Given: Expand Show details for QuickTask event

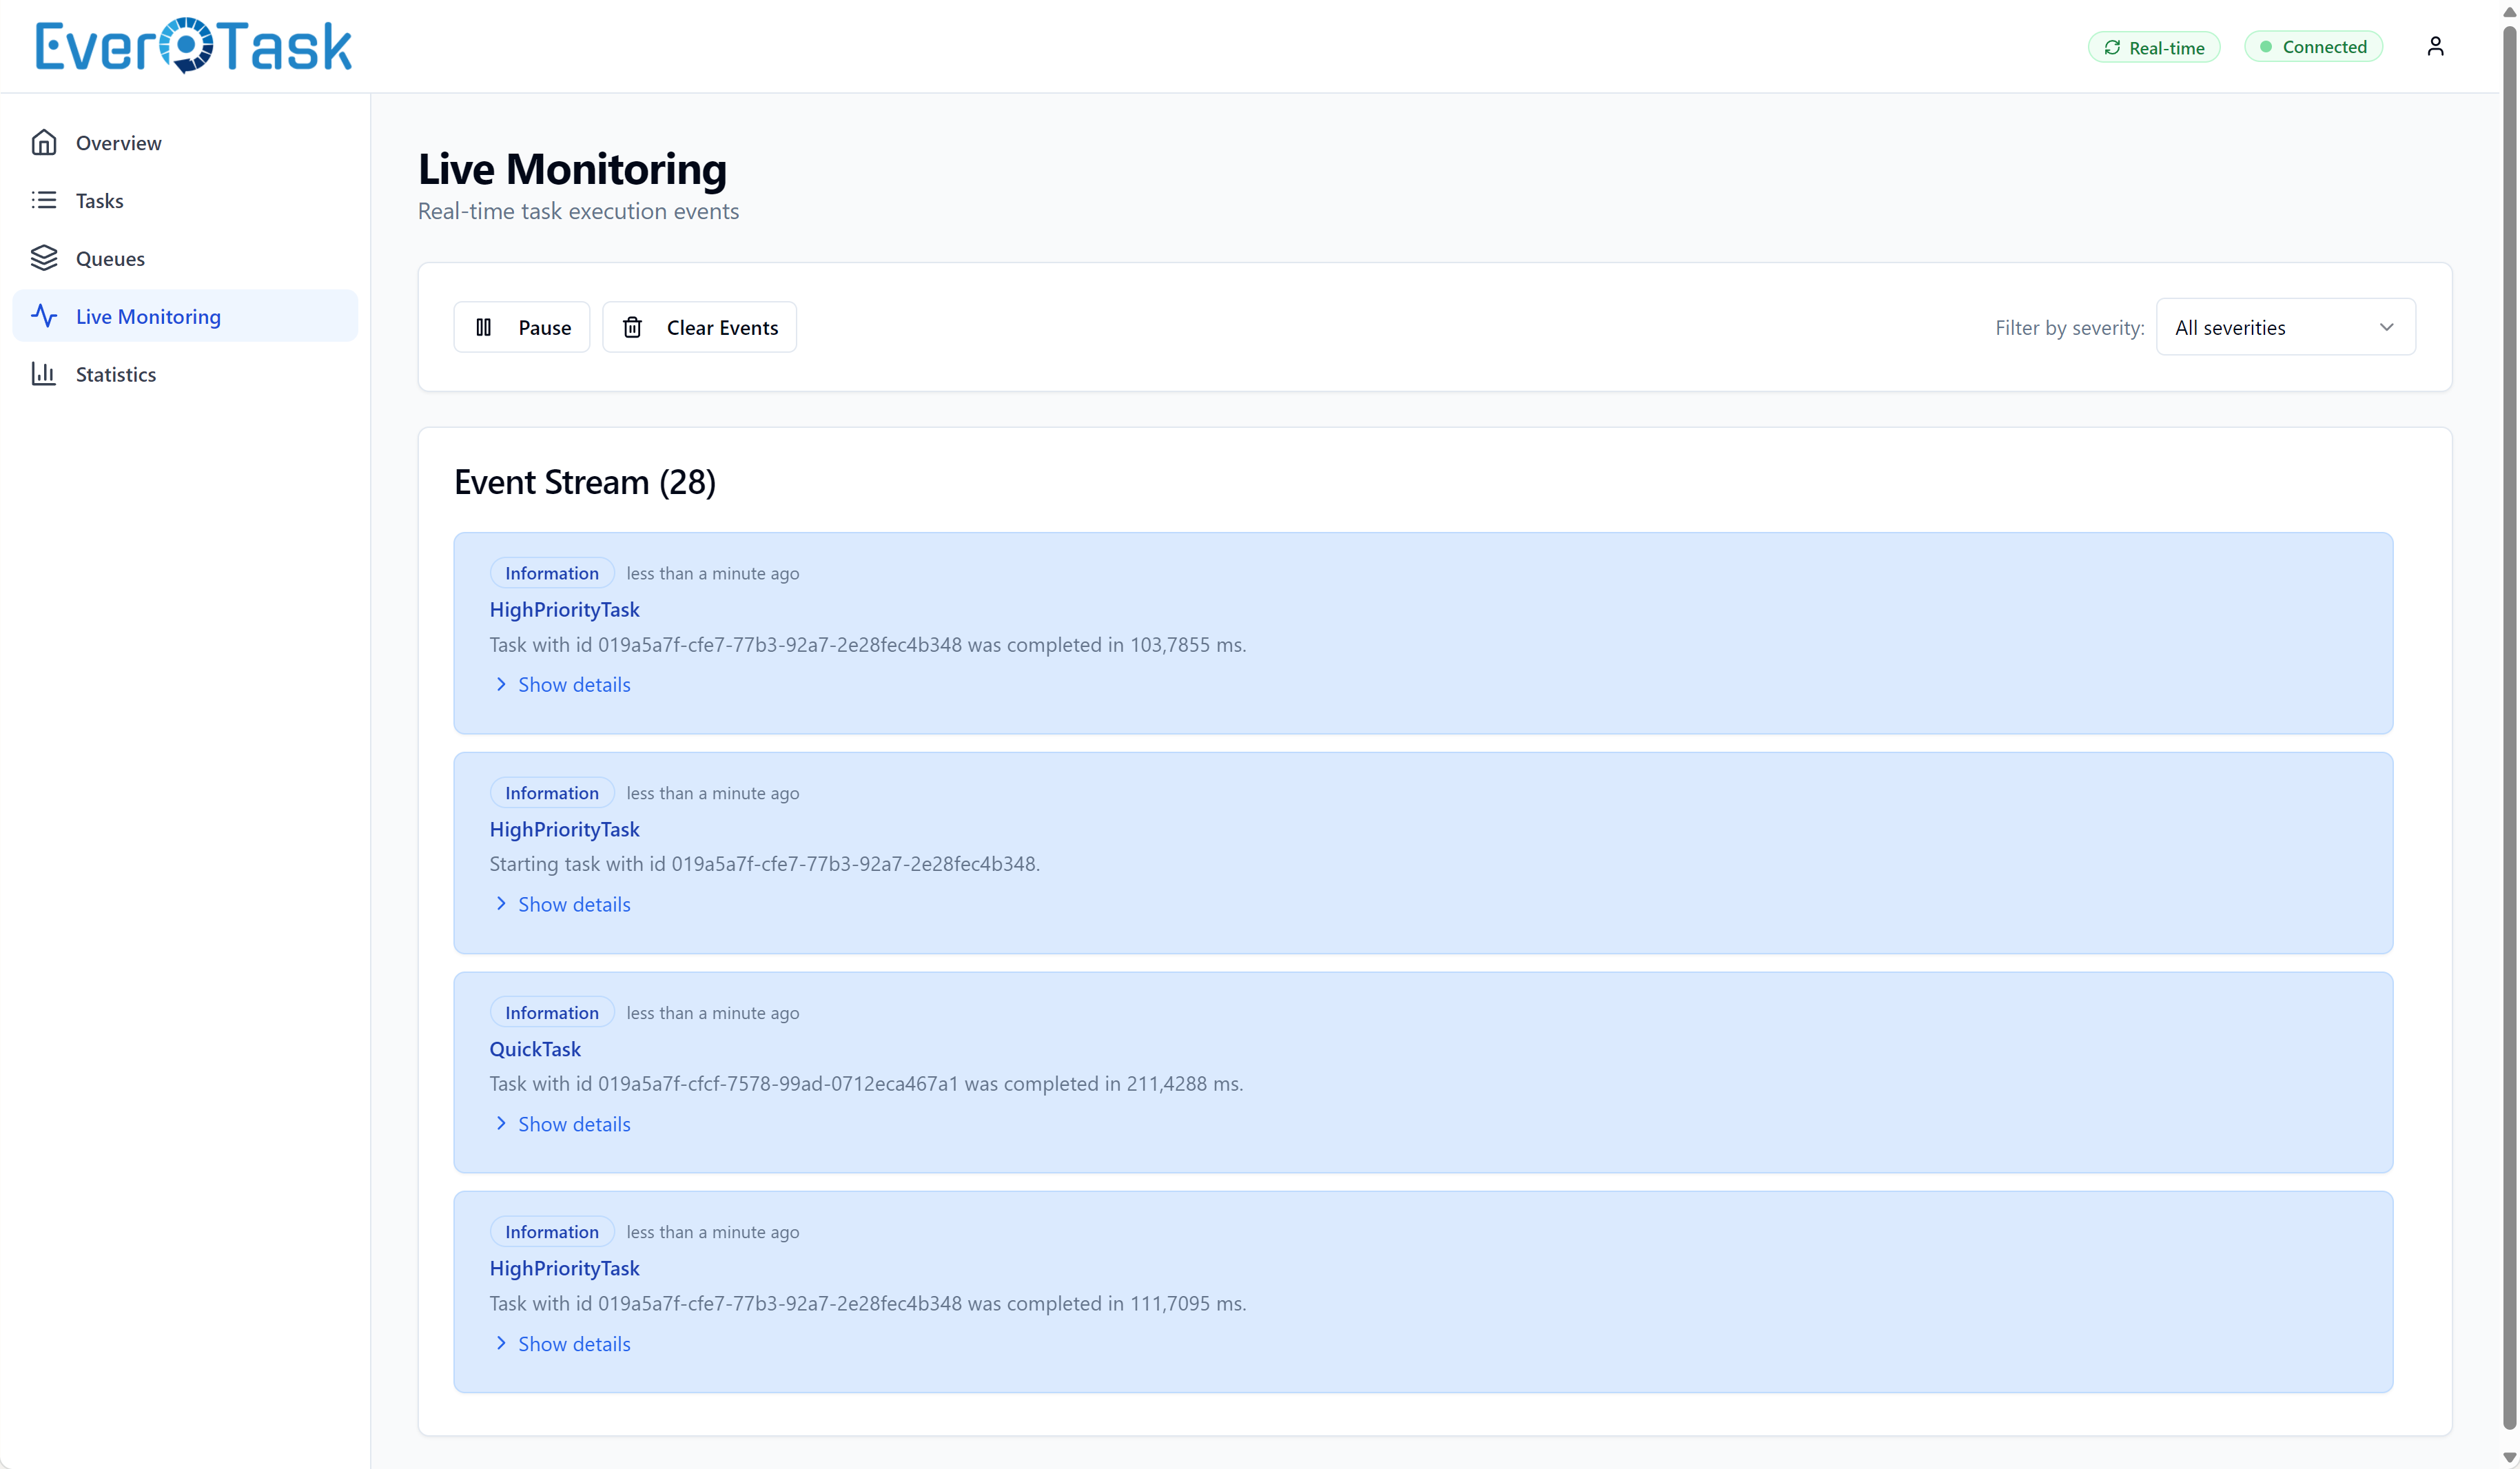Looking at the screenshot, I should (573, 1124).
